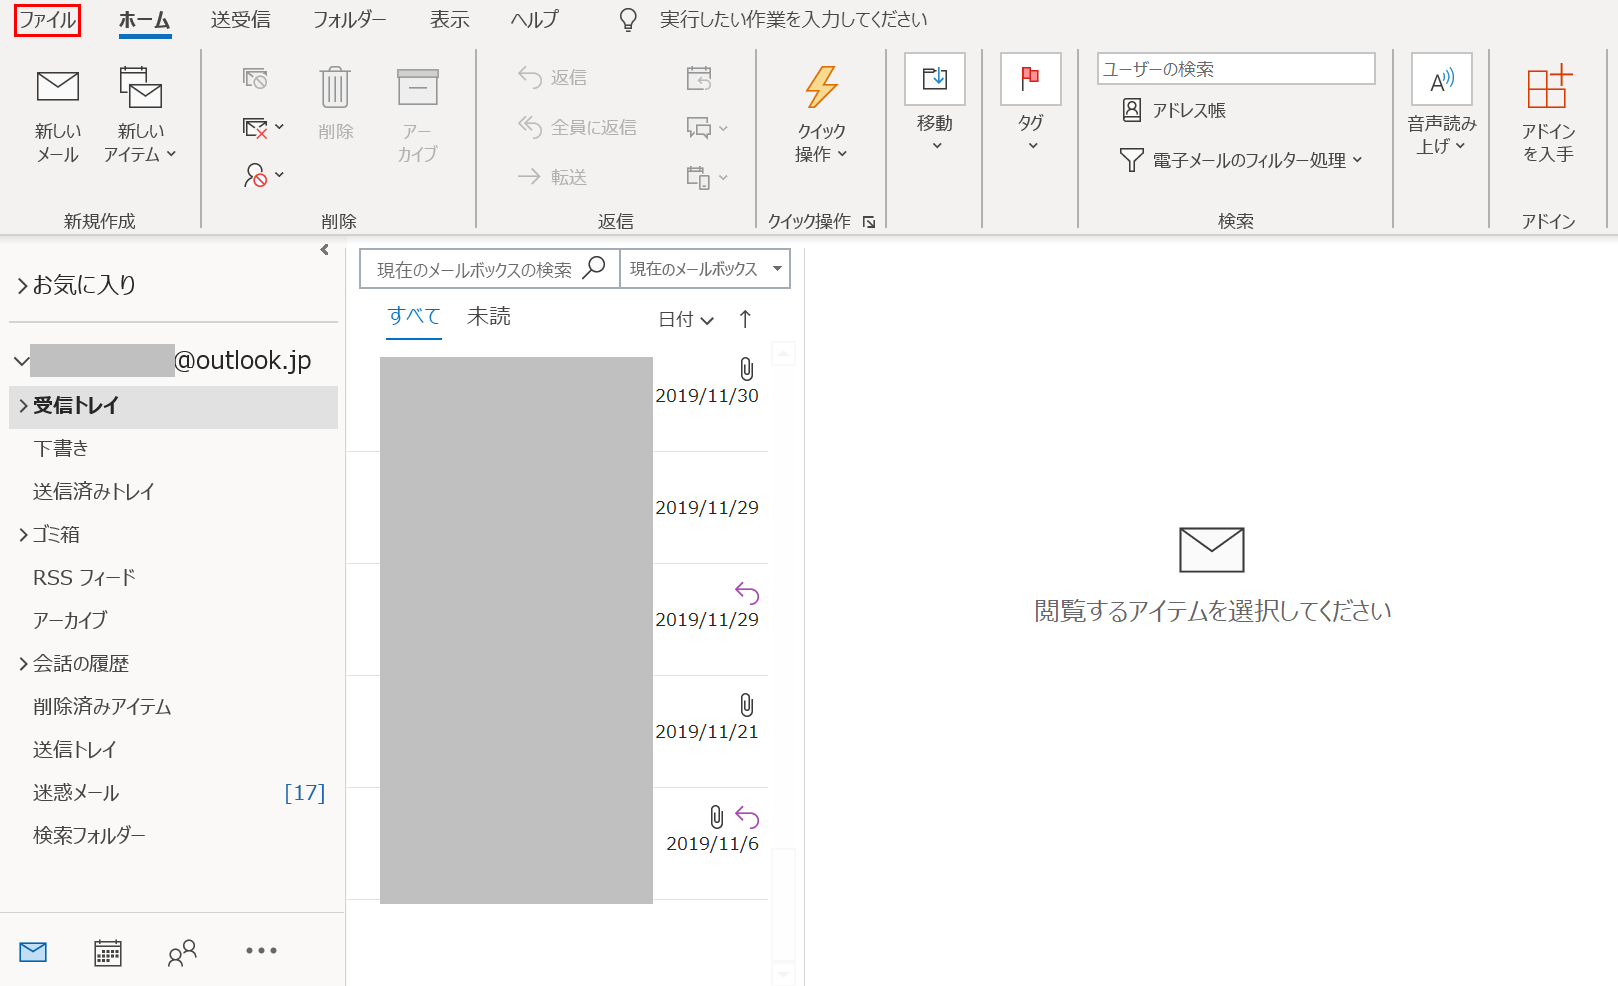The height and width of the screenshot is (986, 1618).
Task: Expand the 会話の履歴 folder
Action: 23,664
